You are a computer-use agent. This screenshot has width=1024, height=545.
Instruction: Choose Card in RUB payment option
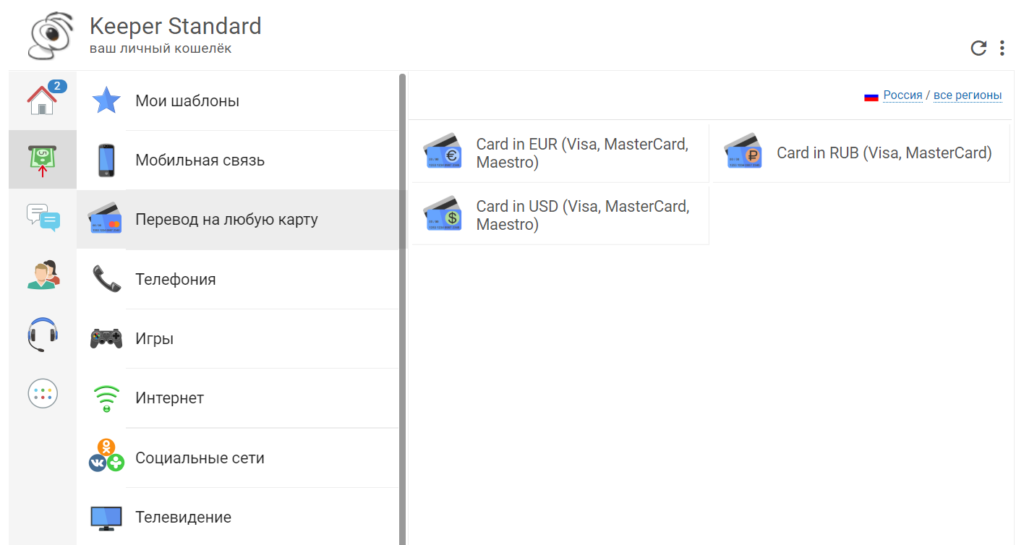[x=861, y=153]
